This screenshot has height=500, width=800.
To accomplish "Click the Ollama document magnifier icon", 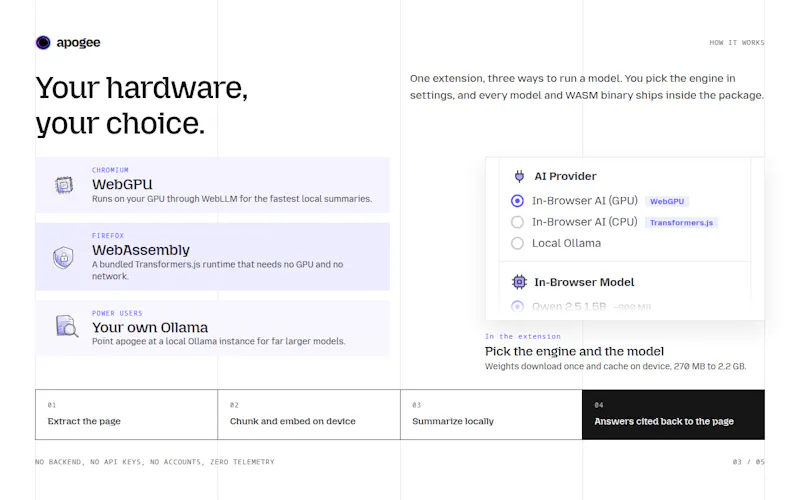I will click(x=66, y=327).
